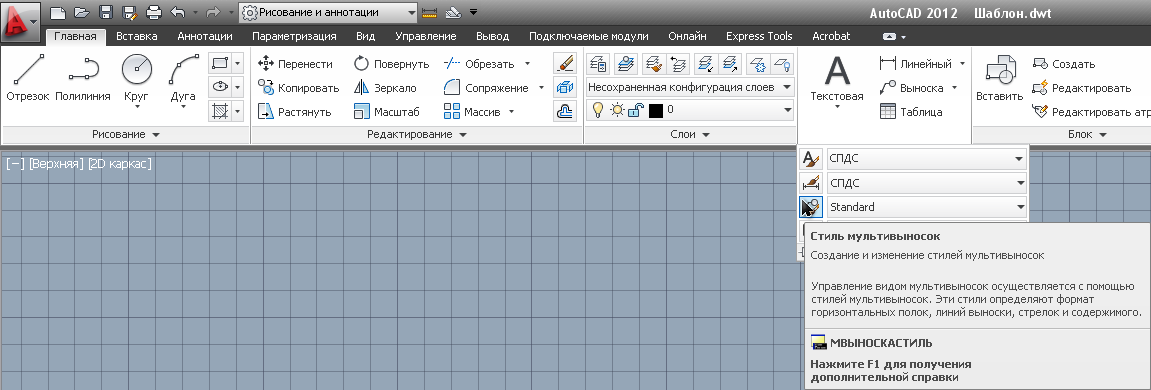Viewport: 1151px width, 390px height.
Task: Click the [Верхняя] viewport view label
Action: click(57, 164)
